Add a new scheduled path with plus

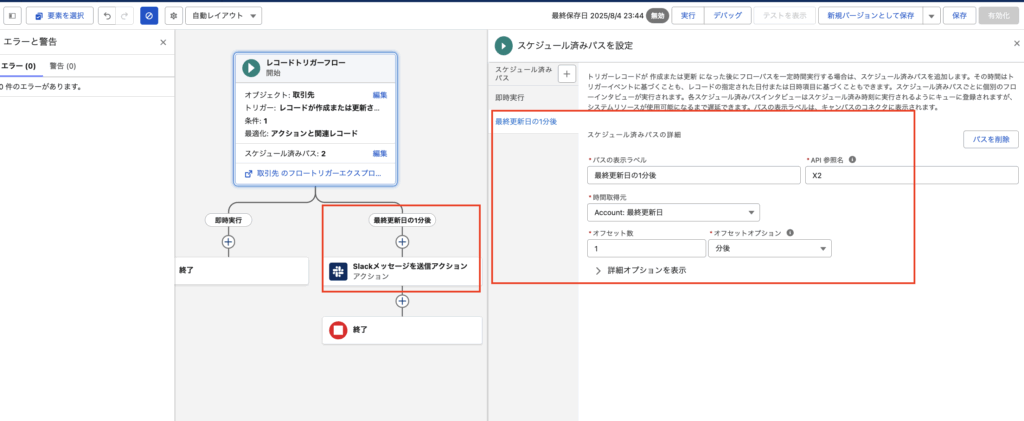[565, 74]
